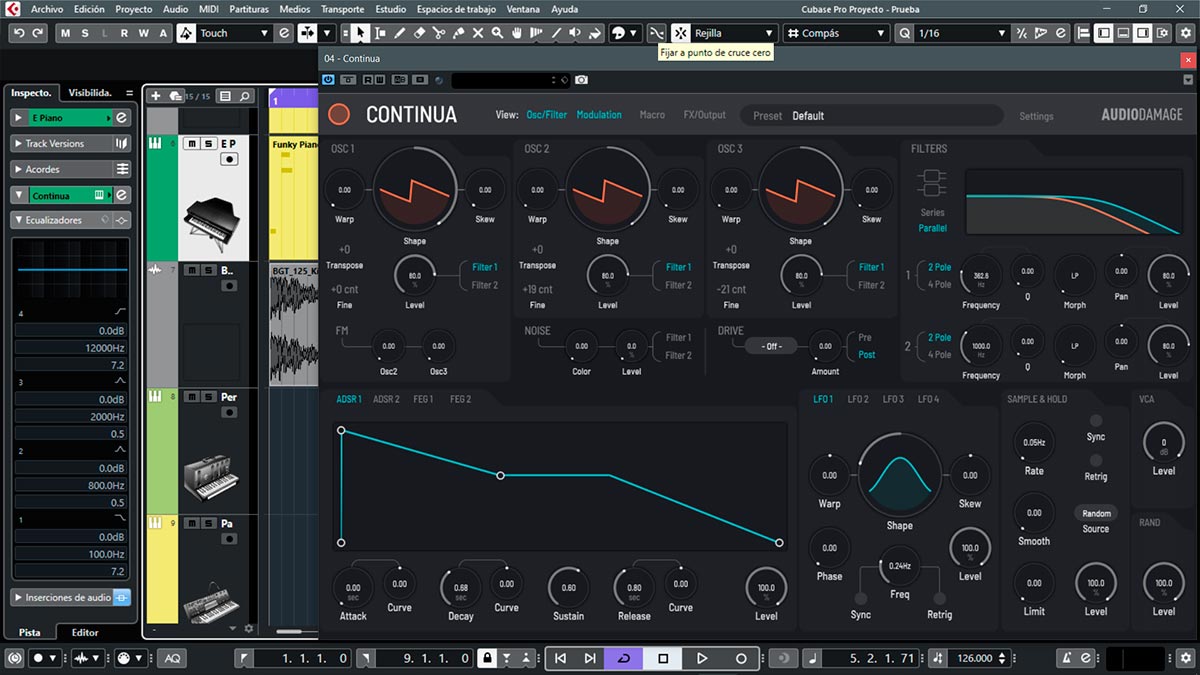Select the Erase tool
The image size is (1200, 675).
[419, 33]
